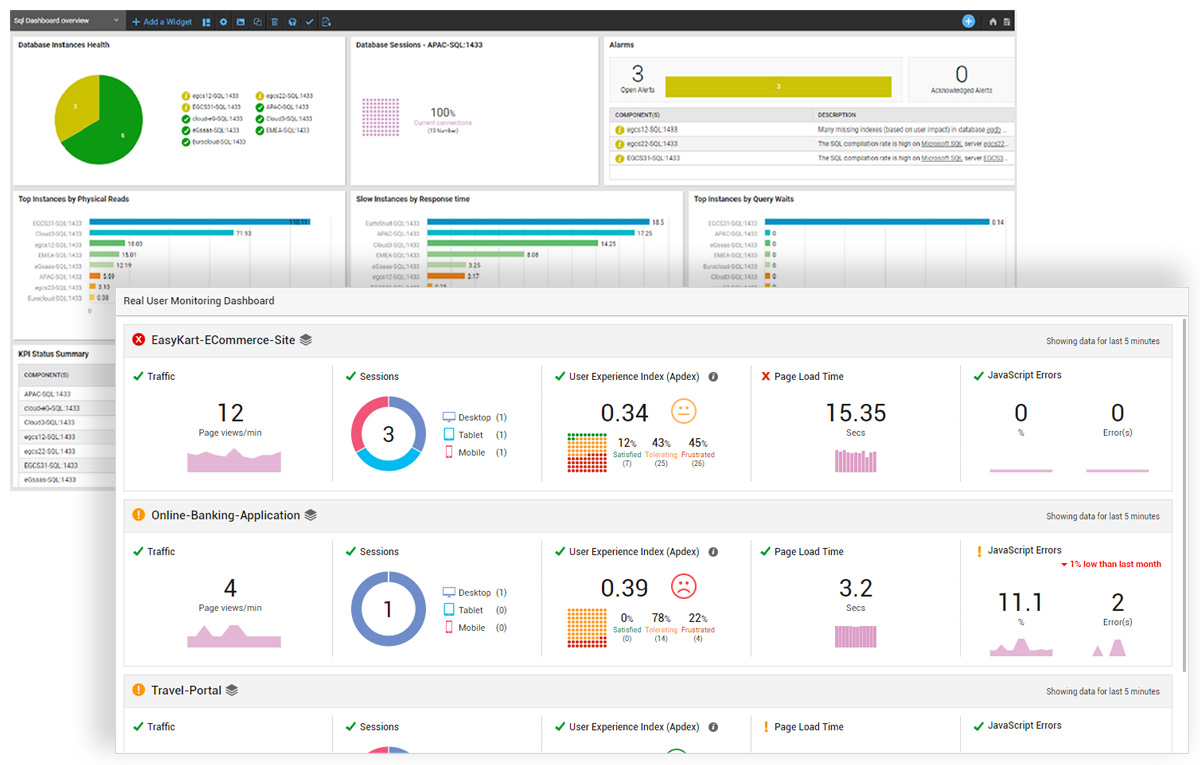Click the export document icon in toolbar
The width and height of the screenshot is (1200, 765).
pos(327,21)
